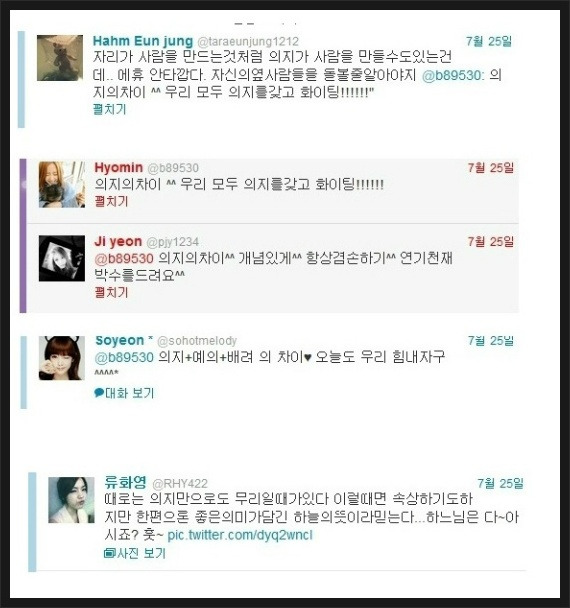Click the 대화 보기 speech bubble icon
Viewport: 570px width, 608px height.
99,393
